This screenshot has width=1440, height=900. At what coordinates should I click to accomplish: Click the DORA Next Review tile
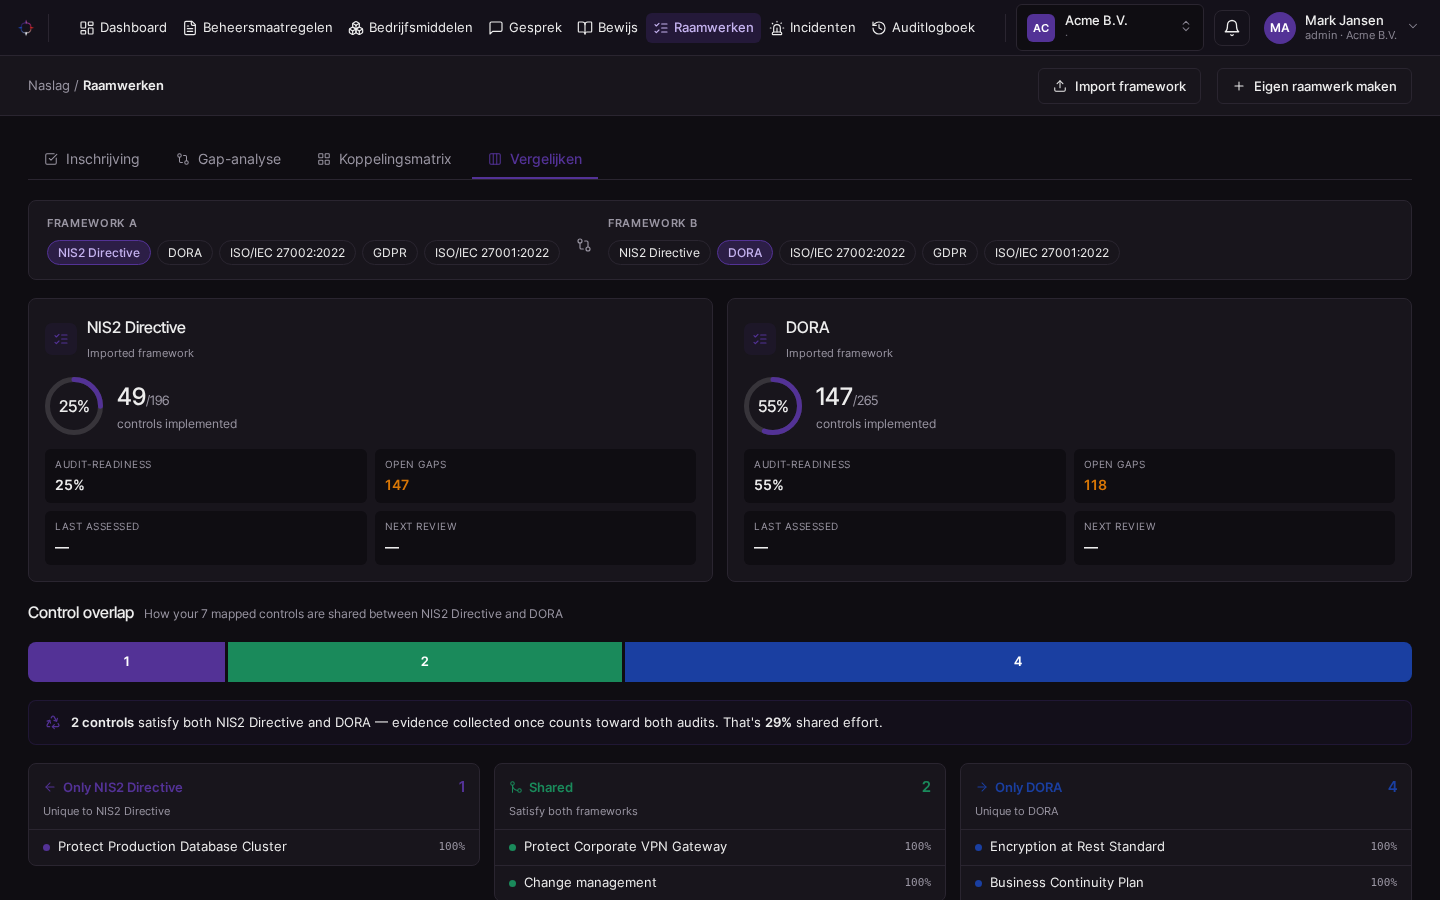(x=1234, y=538)
